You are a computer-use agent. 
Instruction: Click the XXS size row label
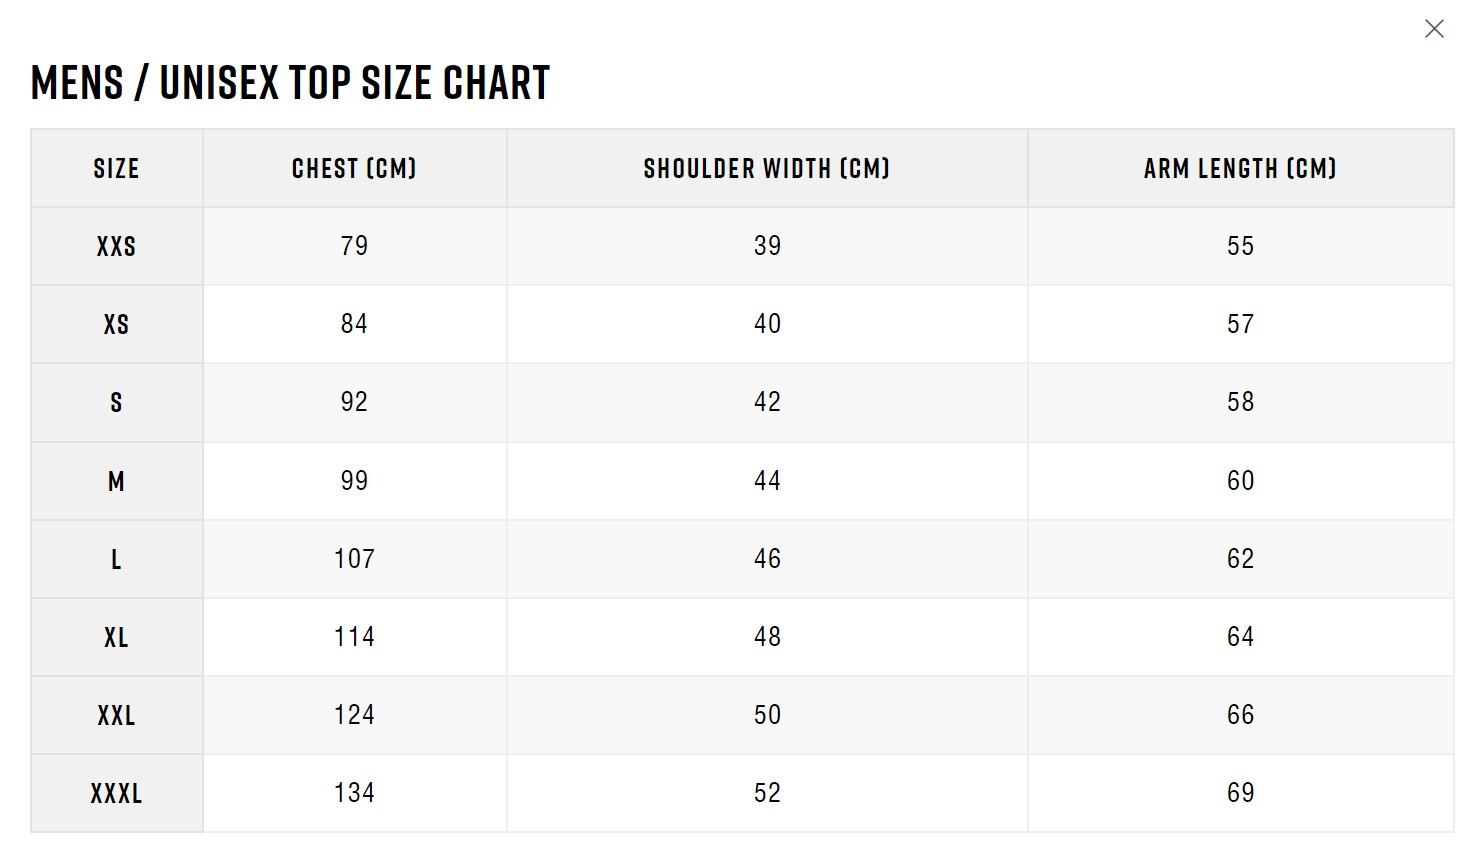116,247
